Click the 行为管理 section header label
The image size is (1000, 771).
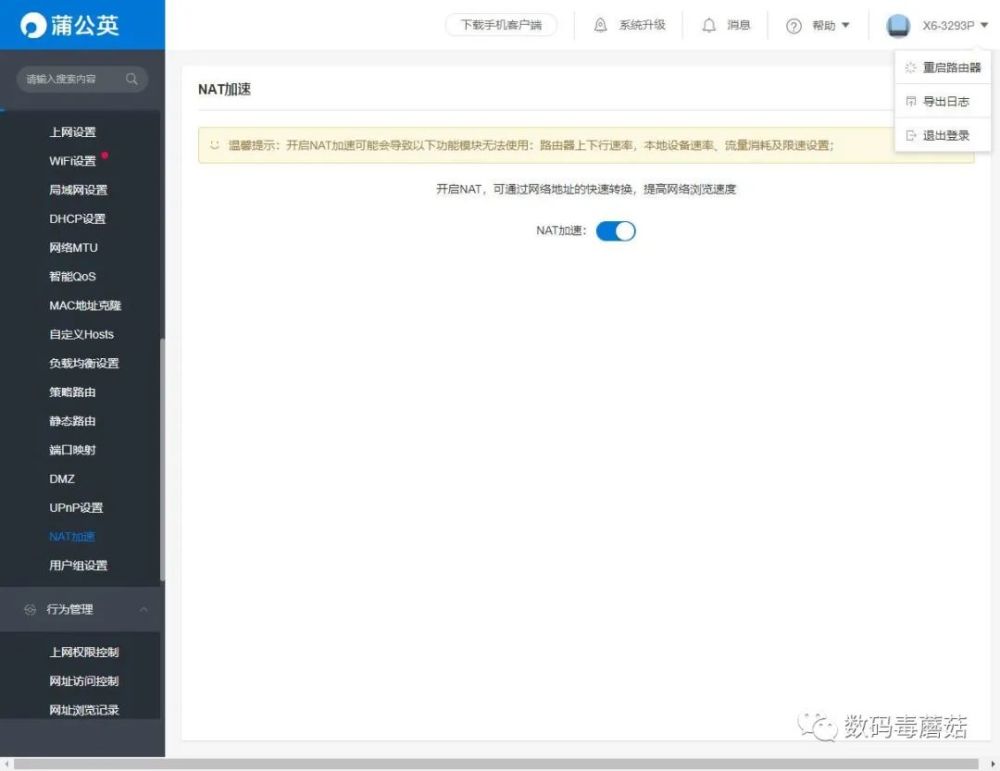click(70, 609)
